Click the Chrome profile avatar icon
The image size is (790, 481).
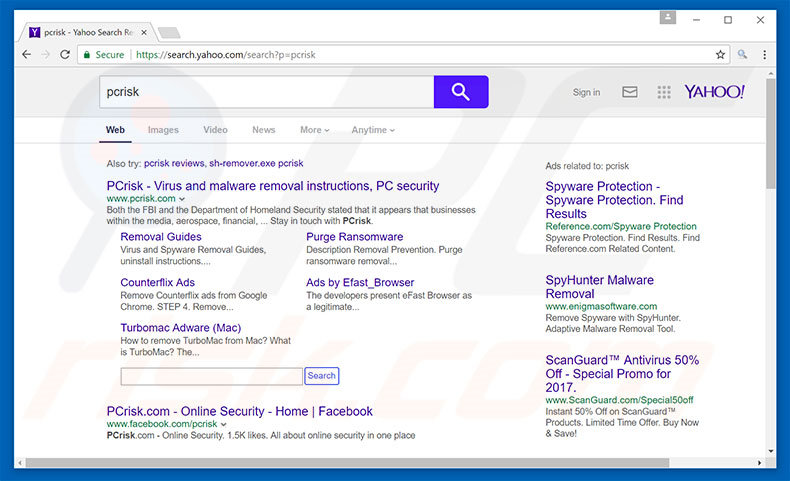point(668,18)
